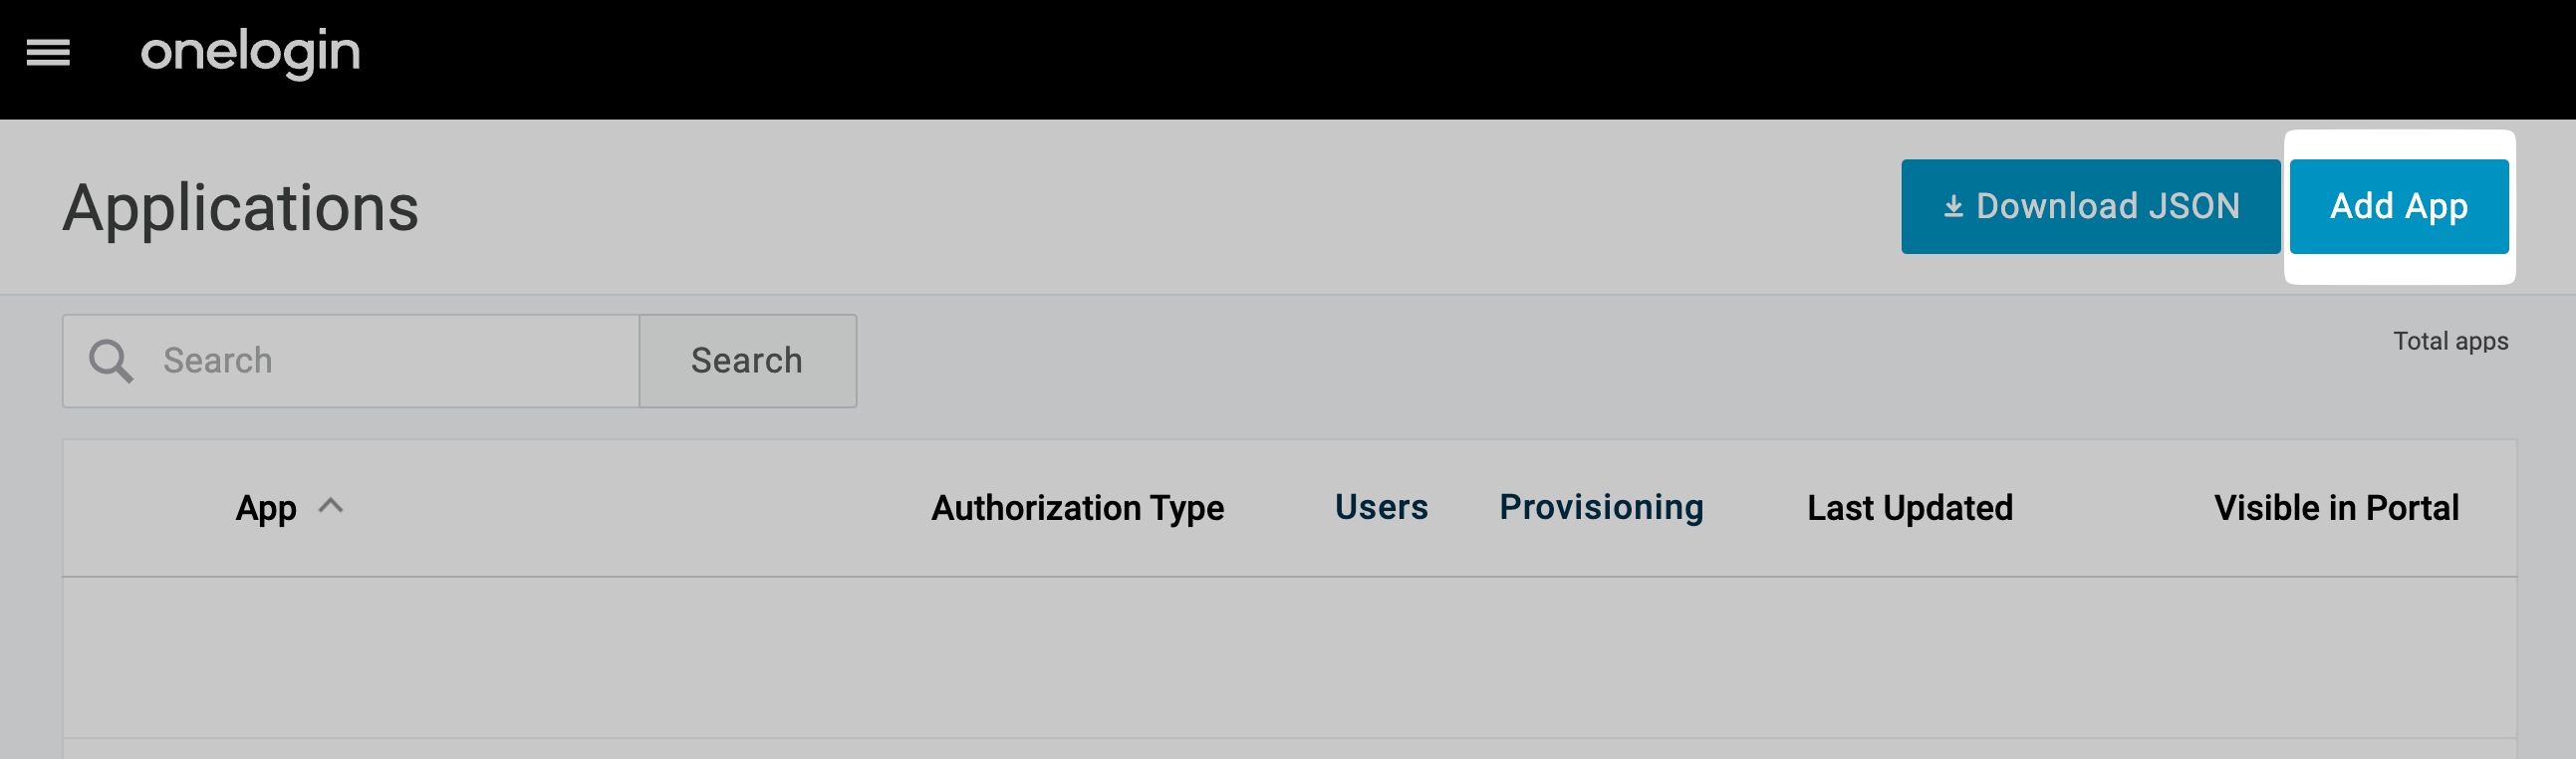Click the sort arrow next to App
Image resolution: width=2576 pixels, height=759 pixels.
point(333,505)
